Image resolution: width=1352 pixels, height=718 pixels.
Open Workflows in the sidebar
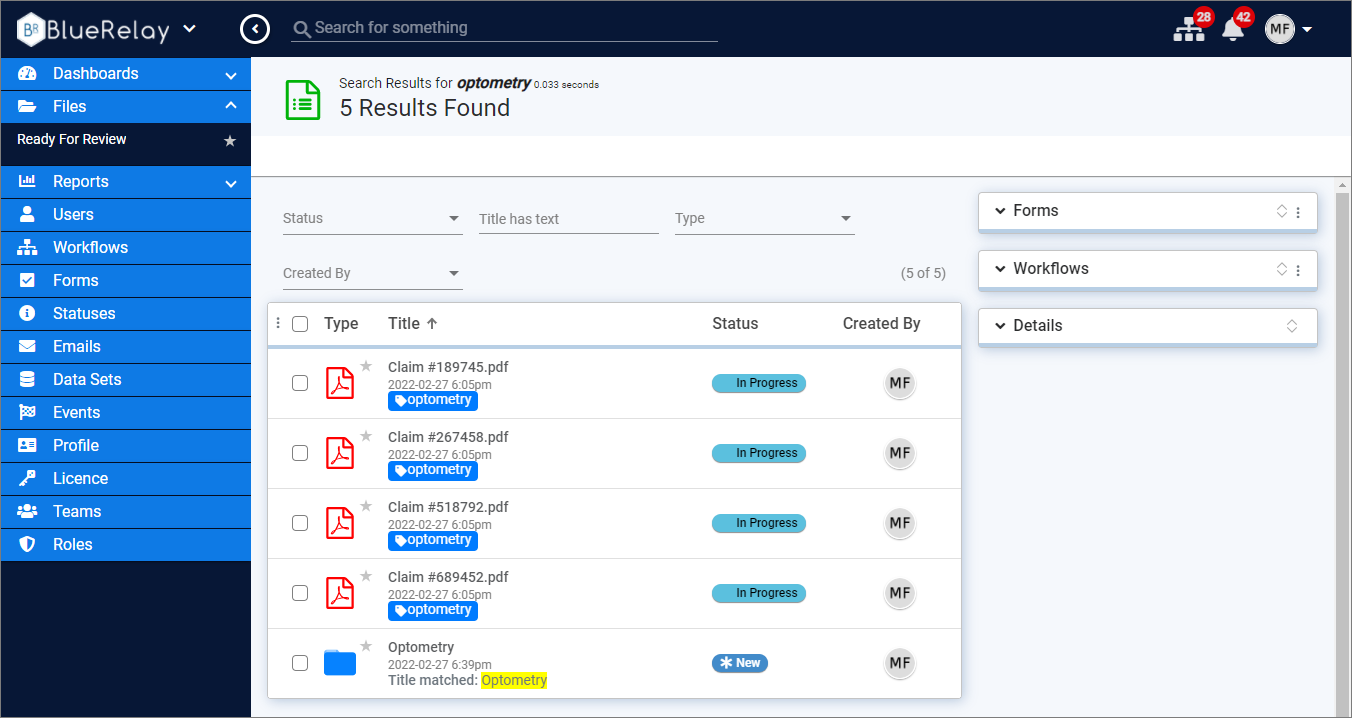[125, 247]
